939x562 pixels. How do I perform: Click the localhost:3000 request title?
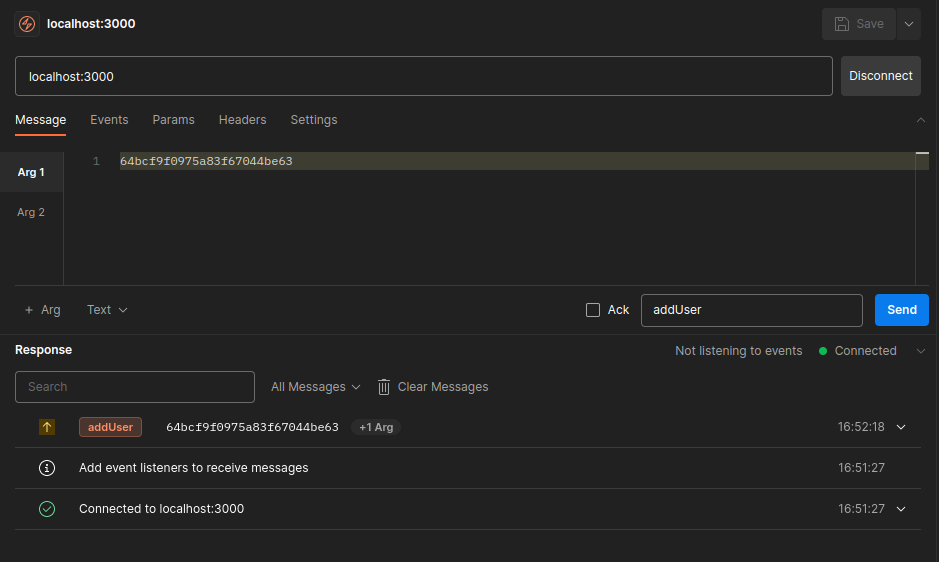tap(91, 24)
